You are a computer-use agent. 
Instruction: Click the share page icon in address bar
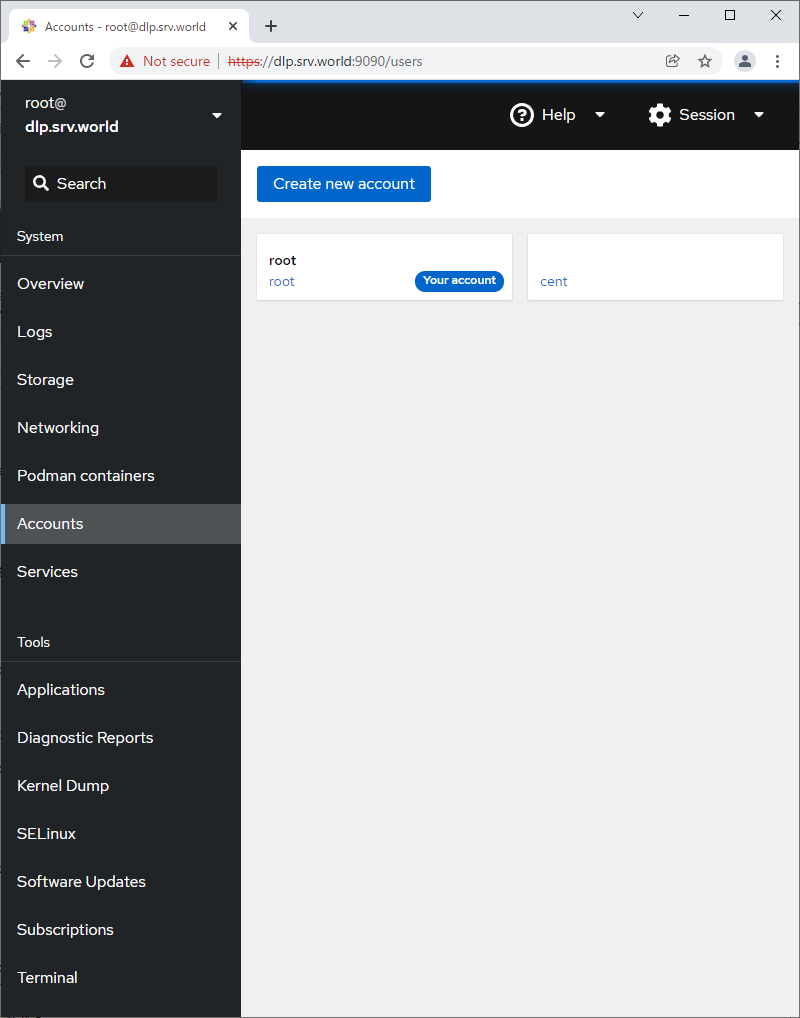(673, 61)
